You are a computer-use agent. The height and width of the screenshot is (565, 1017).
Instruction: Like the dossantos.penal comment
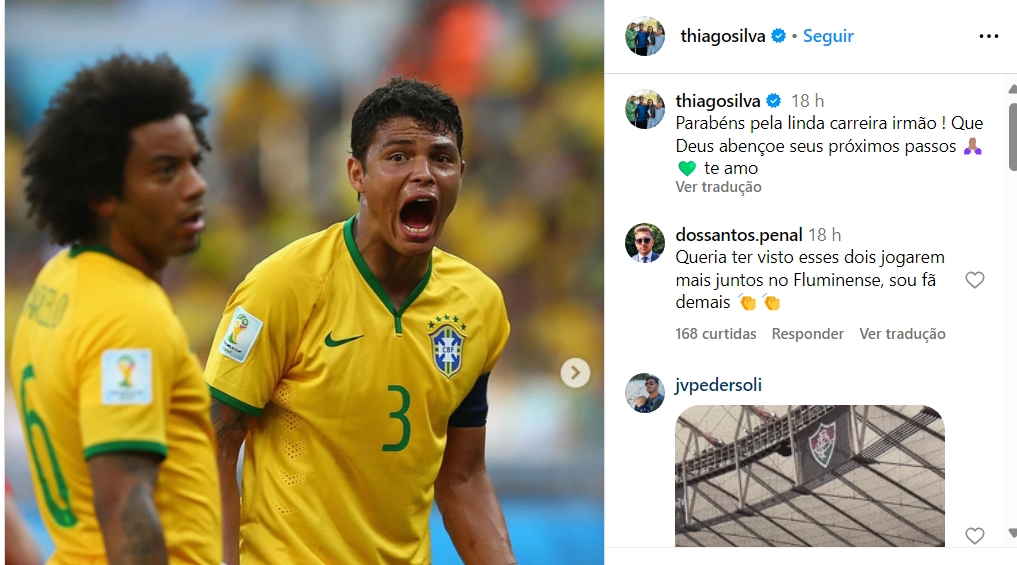[974, 280]
